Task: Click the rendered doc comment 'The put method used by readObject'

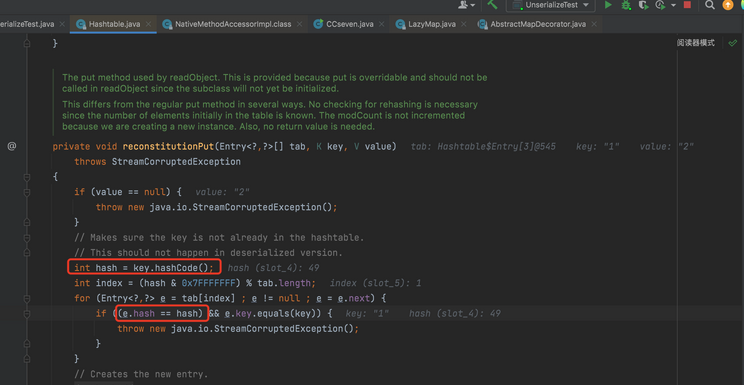Action: point(142,77)
